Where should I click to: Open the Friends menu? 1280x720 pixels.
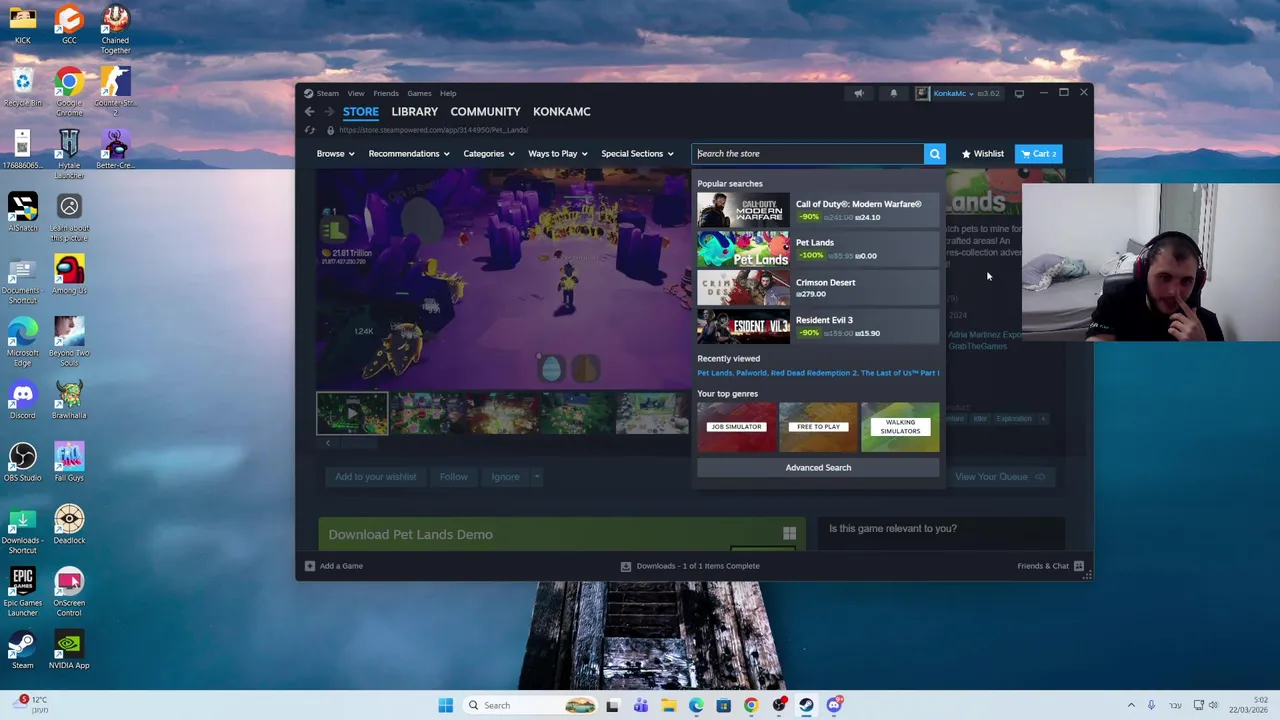click(x=386, y=94)
